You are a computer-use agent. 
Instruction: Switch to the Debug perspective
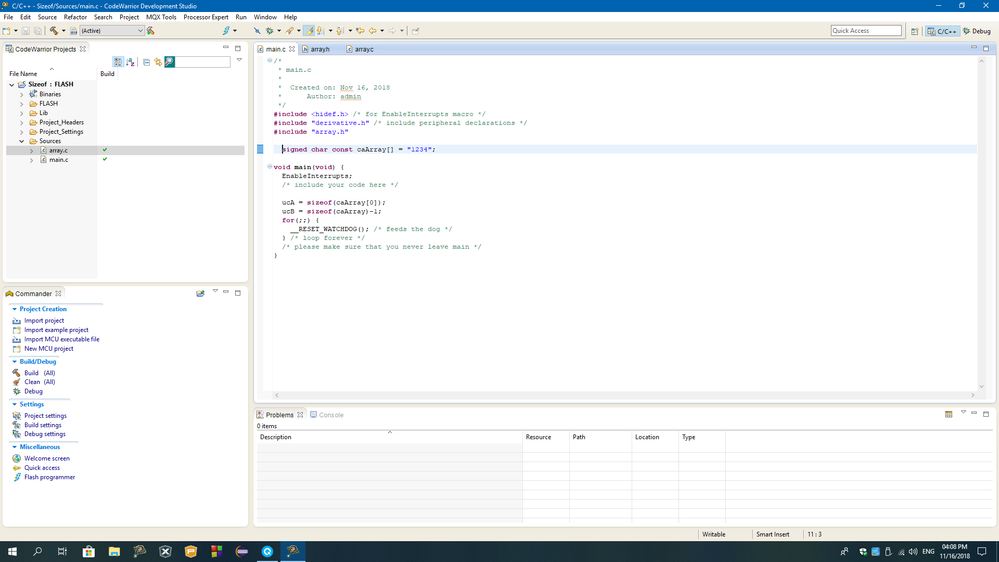[977, 31]
